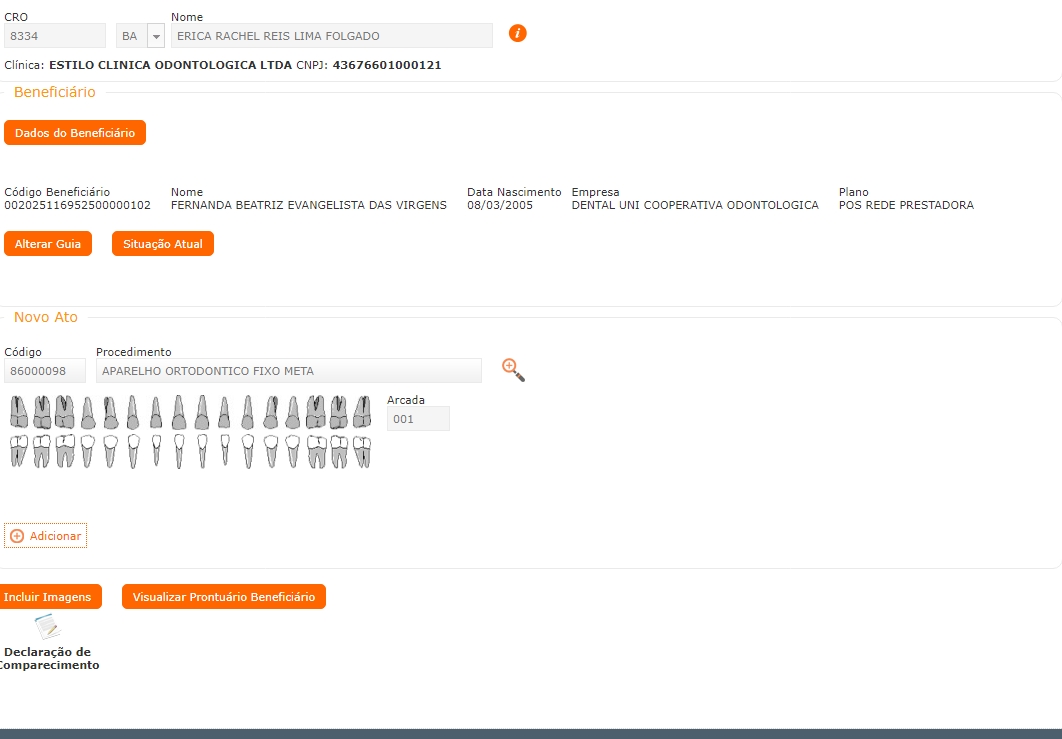Select the second lower-row tooth from the right

339,451
